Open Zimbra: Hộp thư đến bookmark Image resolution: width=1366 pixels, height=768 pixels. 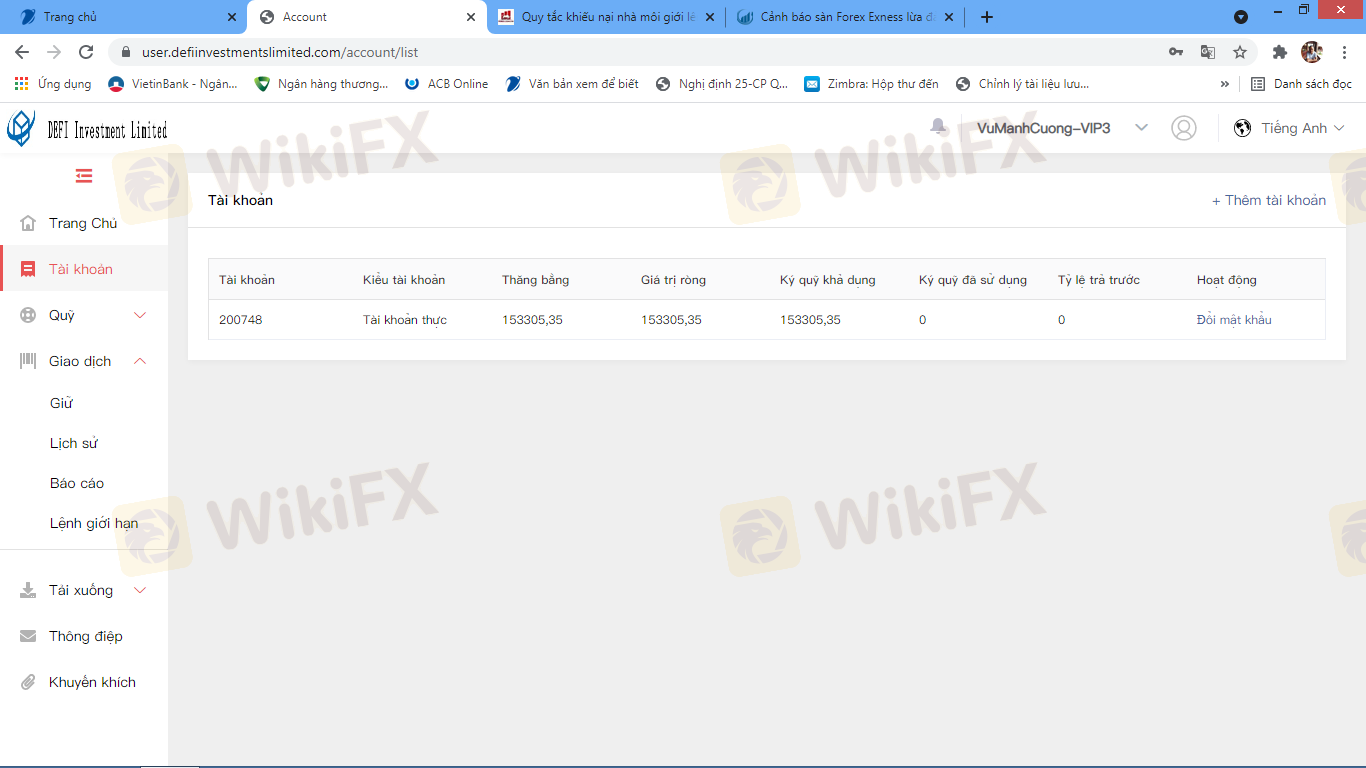871,84
